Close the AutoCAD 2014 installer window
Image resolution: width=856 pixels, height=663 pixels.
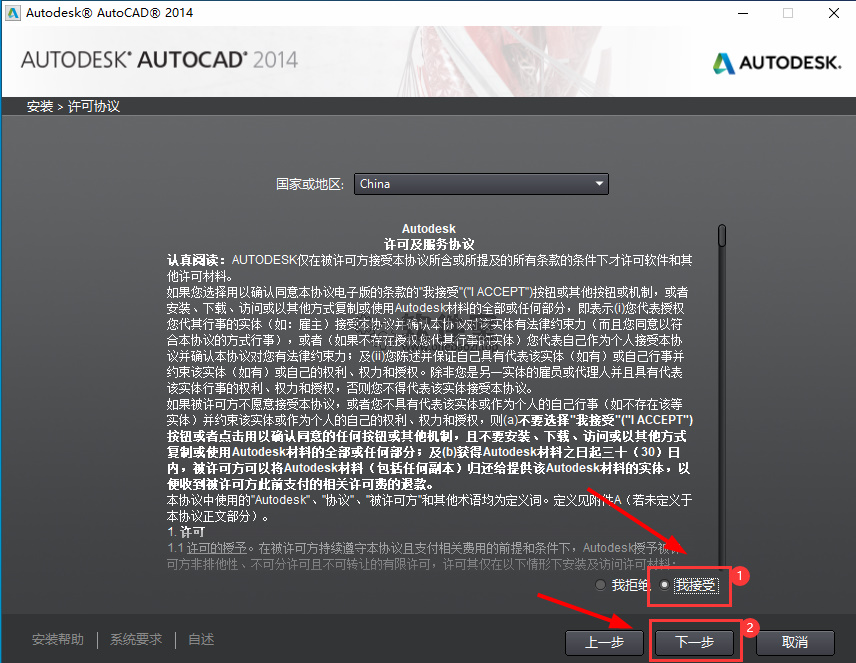[834, 13]
